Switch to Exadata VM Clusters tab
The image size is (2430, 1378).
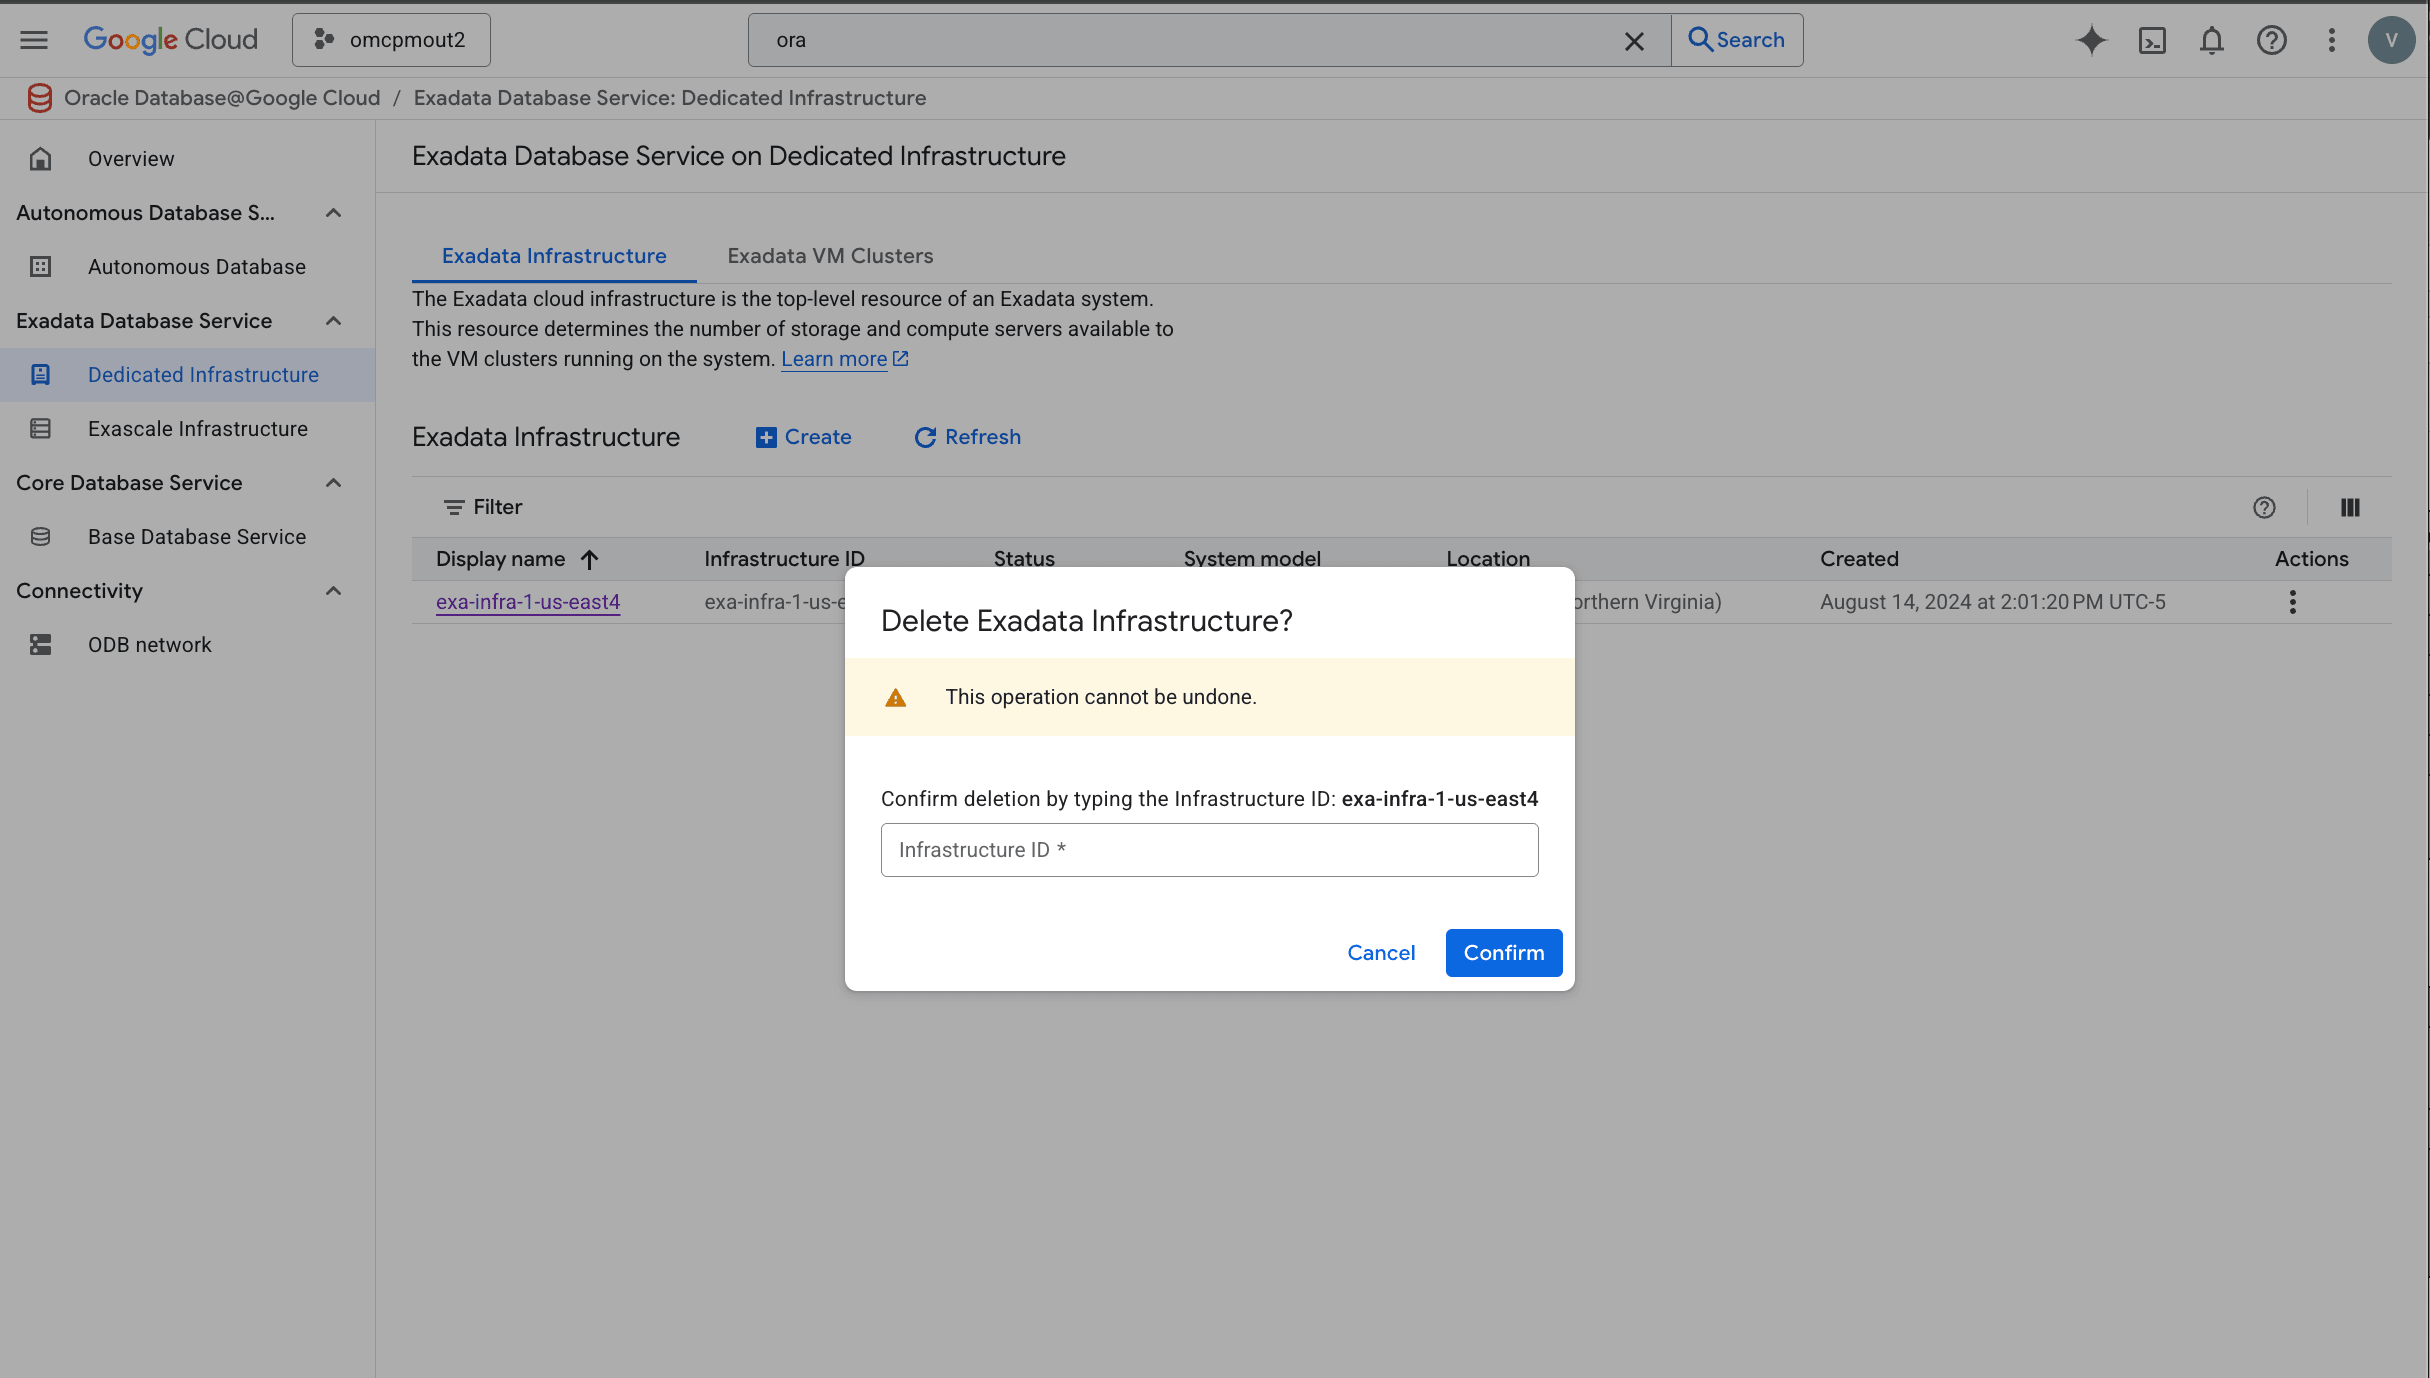pyautogui.click(x=830, y=256)
